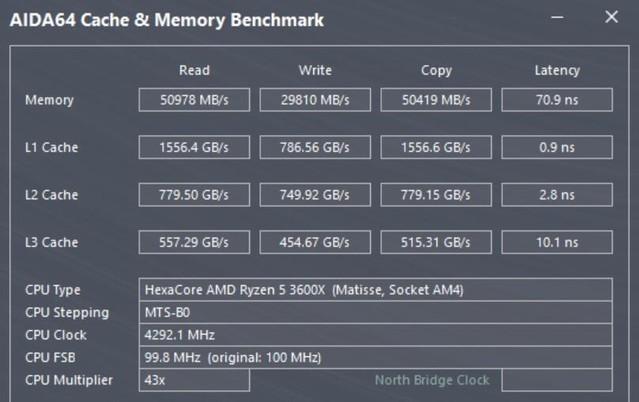639x402 pixels.
Task: Select the CPU Multiplier 43x box
Action: pyautogui.click(x=194, y=380)
